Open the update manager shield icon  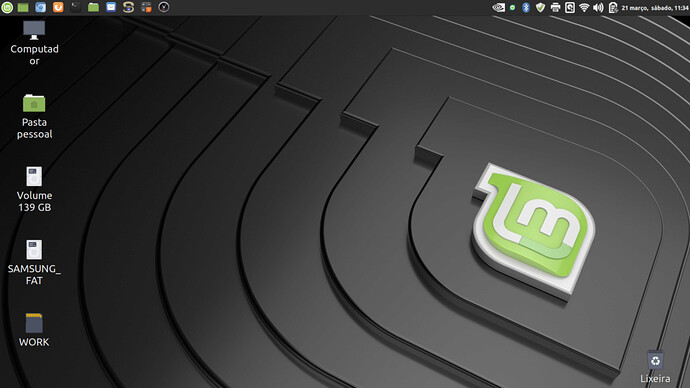coord(540,7)
